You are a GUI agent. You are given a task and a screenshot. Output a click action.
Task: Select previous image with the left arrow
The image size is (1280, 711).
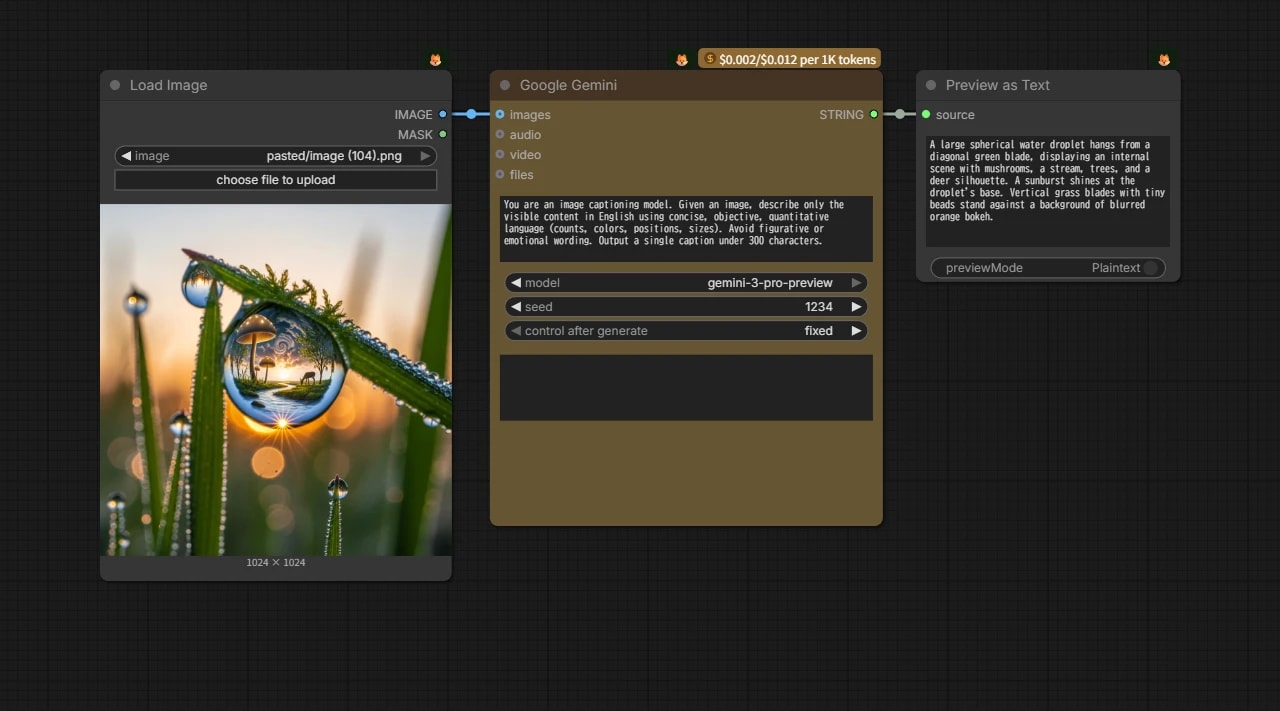point(126,156)
